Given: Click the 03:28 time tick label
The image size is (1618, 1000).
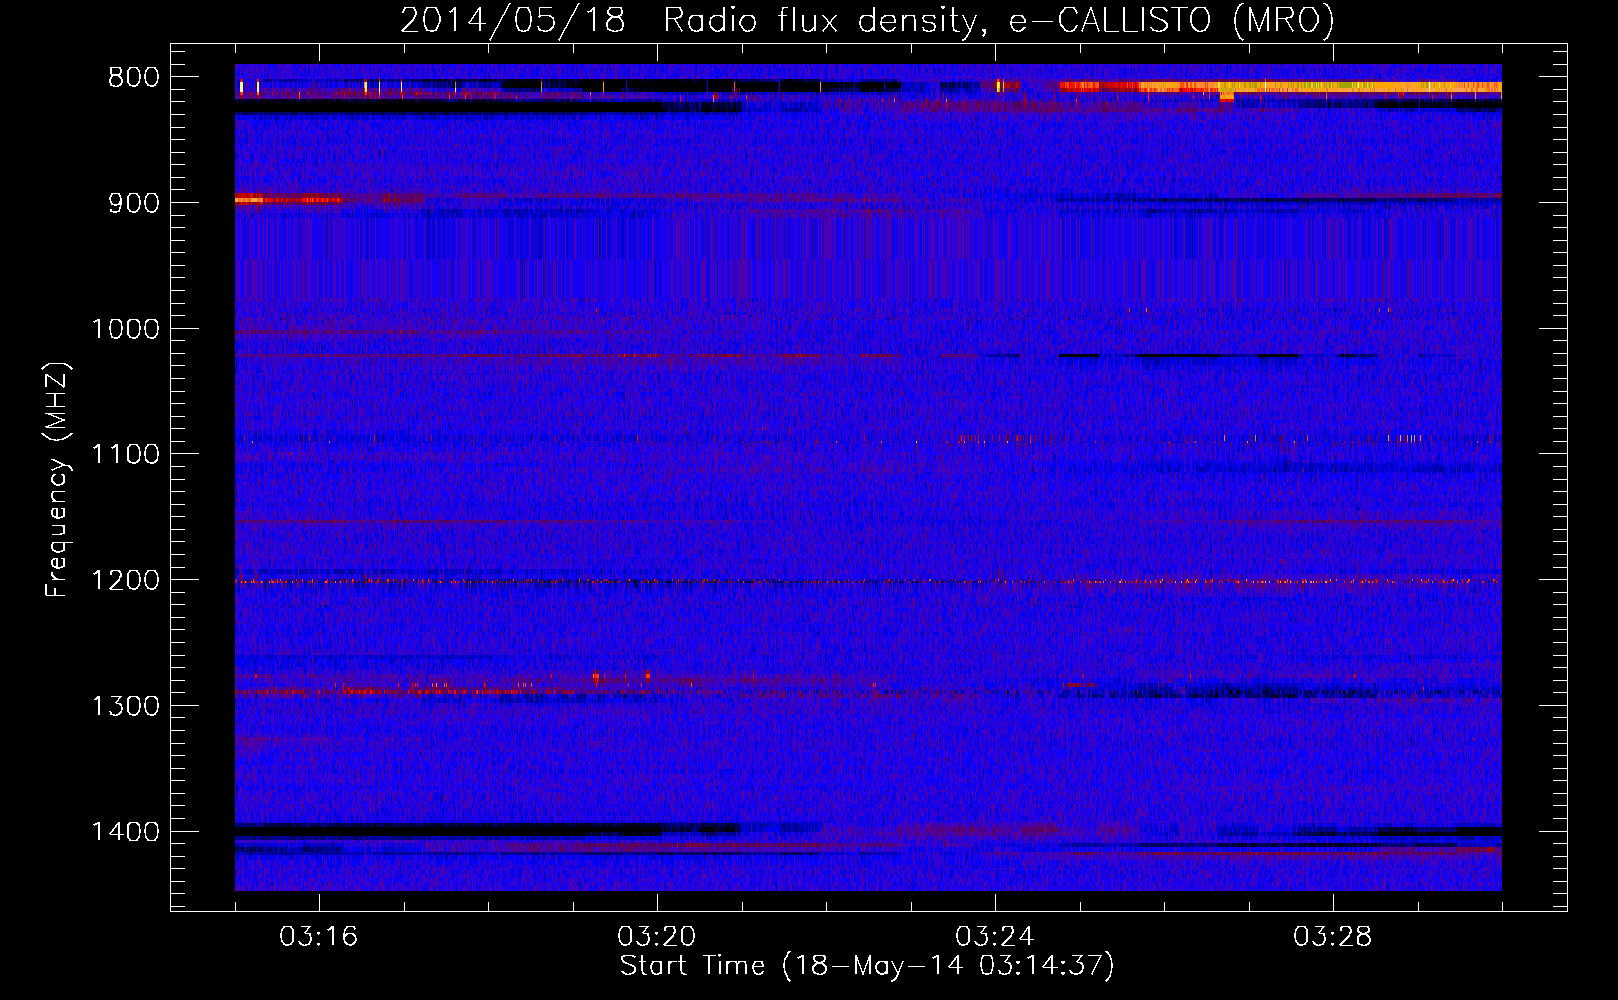Looking at the screenshot, I should [1333, 937].
